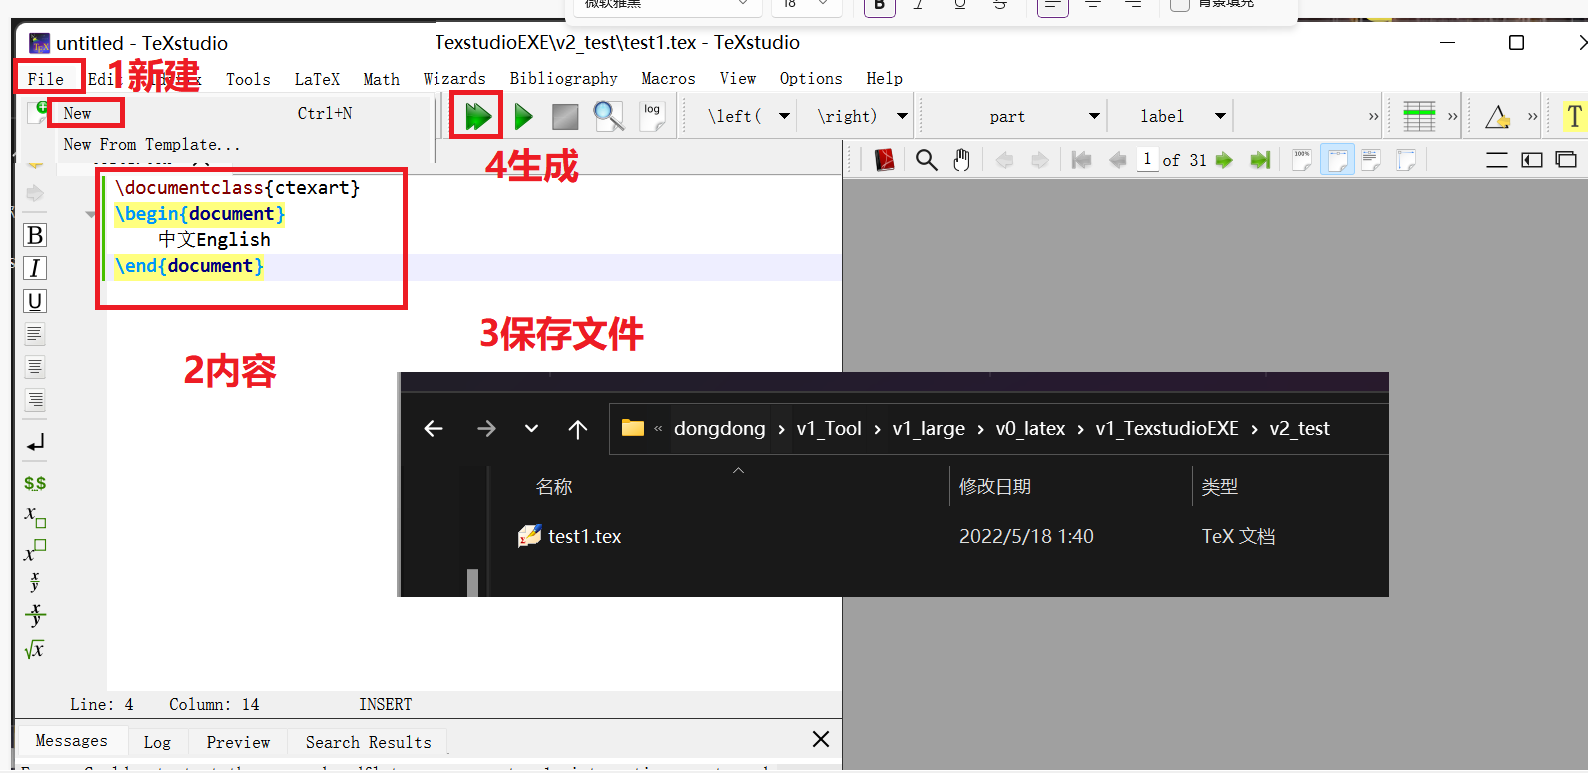Go to the next PDF page
This screenshot has width=1588, height=773.
1224,160
